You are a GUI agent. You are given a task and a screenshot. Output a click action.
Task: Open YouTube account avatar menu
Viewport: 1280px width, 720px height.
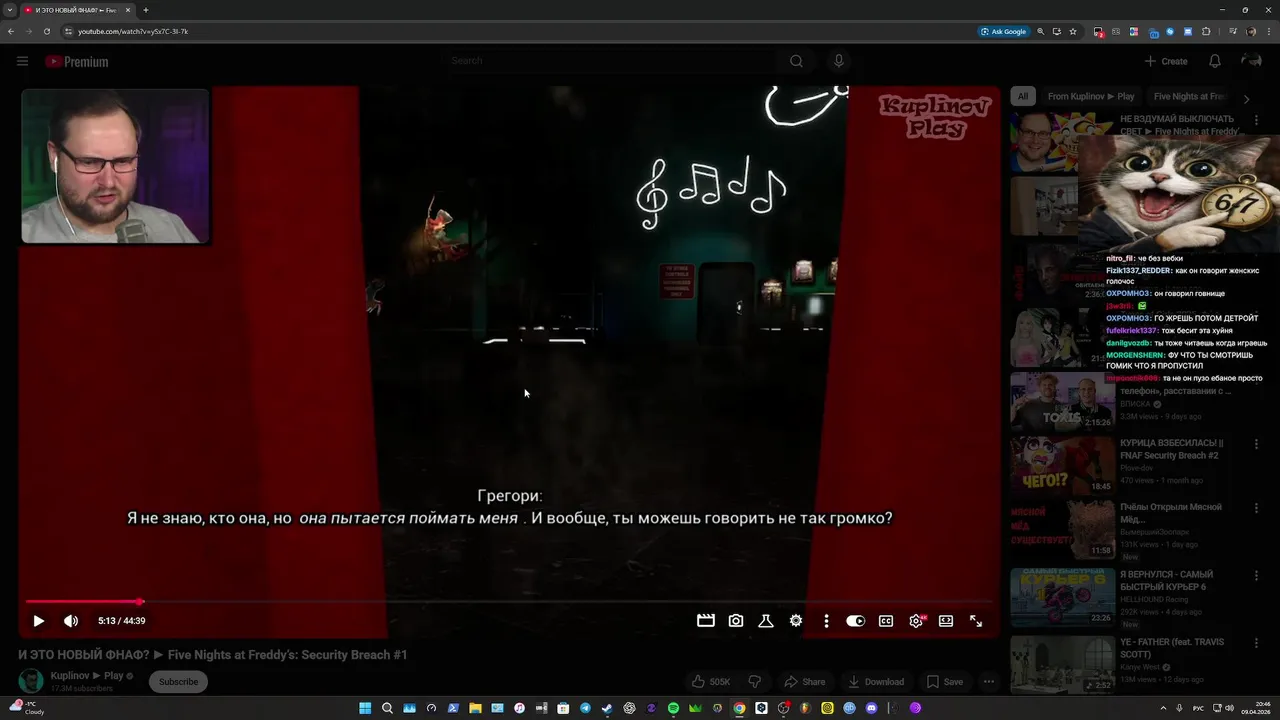click(x=1251, y=61)
